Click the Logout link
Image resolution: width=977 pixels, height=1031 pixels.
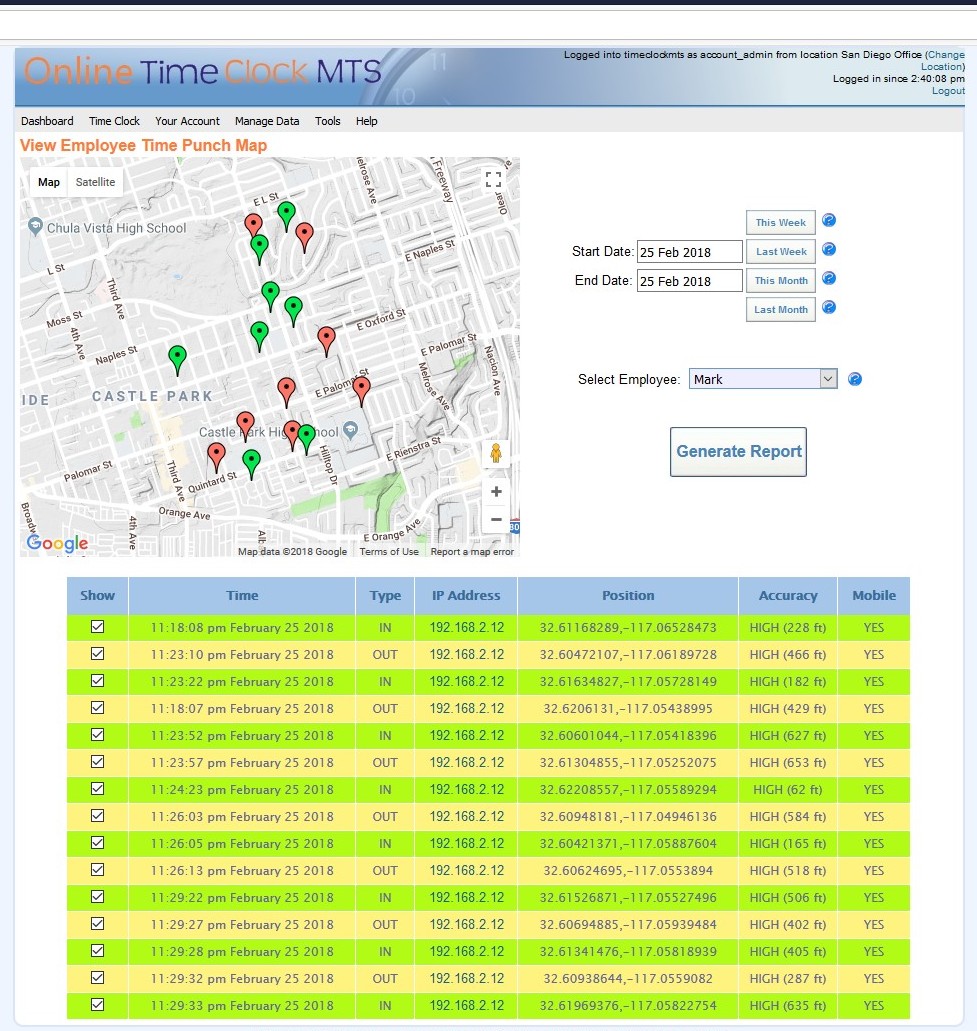tap(948, 91)
